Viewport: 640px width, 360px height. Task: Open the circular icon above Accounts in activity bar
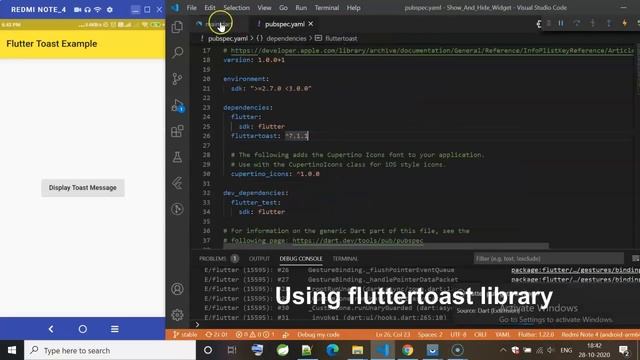pyautogui.click(x=177, y=209)
